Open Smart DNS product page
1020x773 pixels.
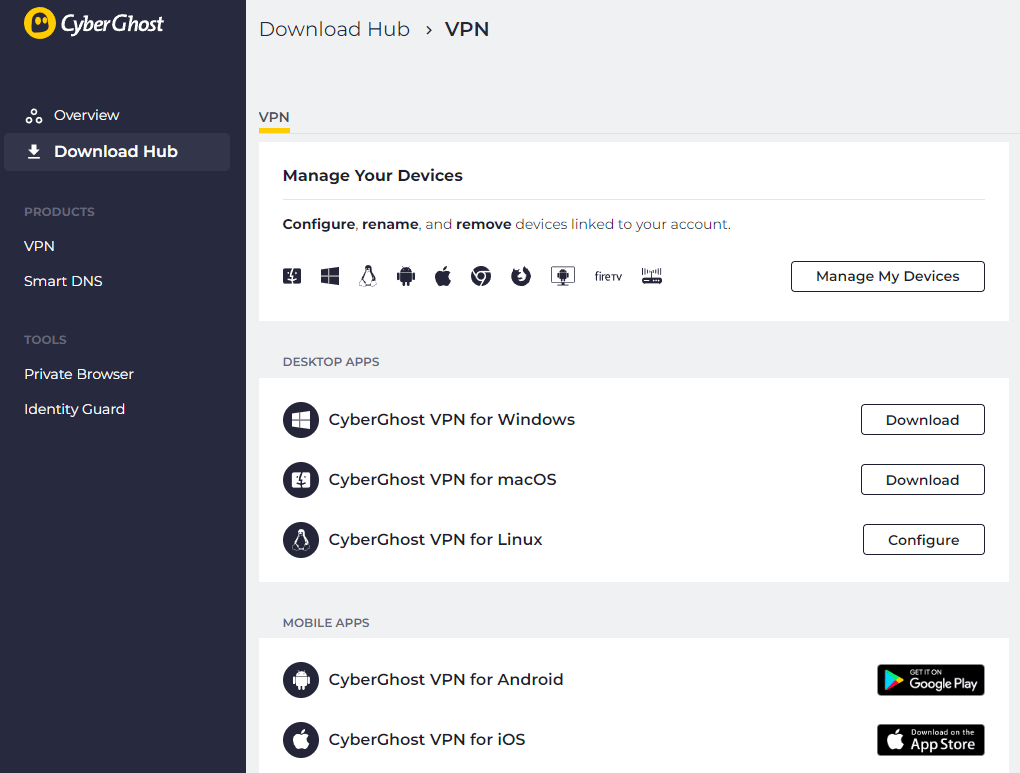click(x=63, y=281)
